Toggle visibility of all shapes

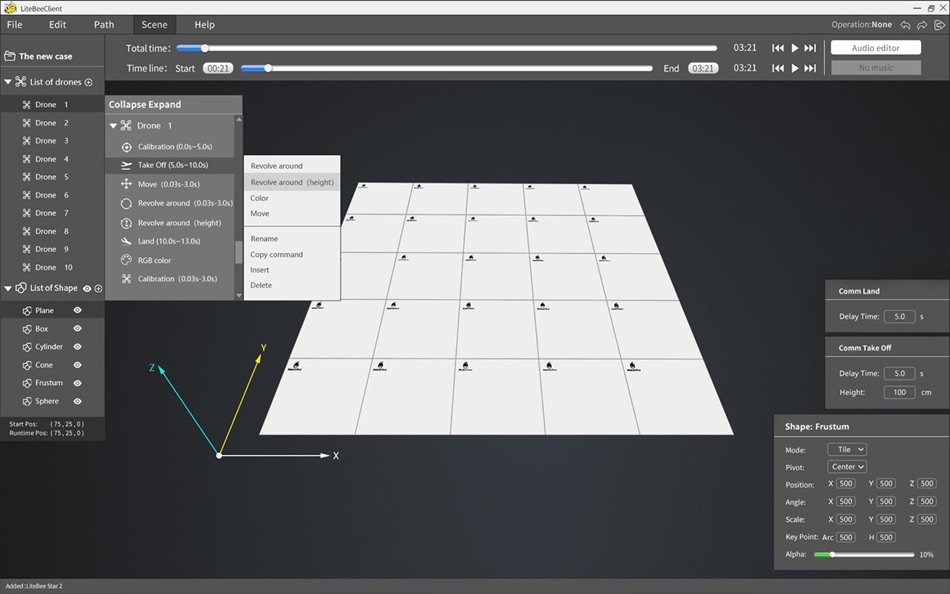pyautogui.click(x=87, y=289)
